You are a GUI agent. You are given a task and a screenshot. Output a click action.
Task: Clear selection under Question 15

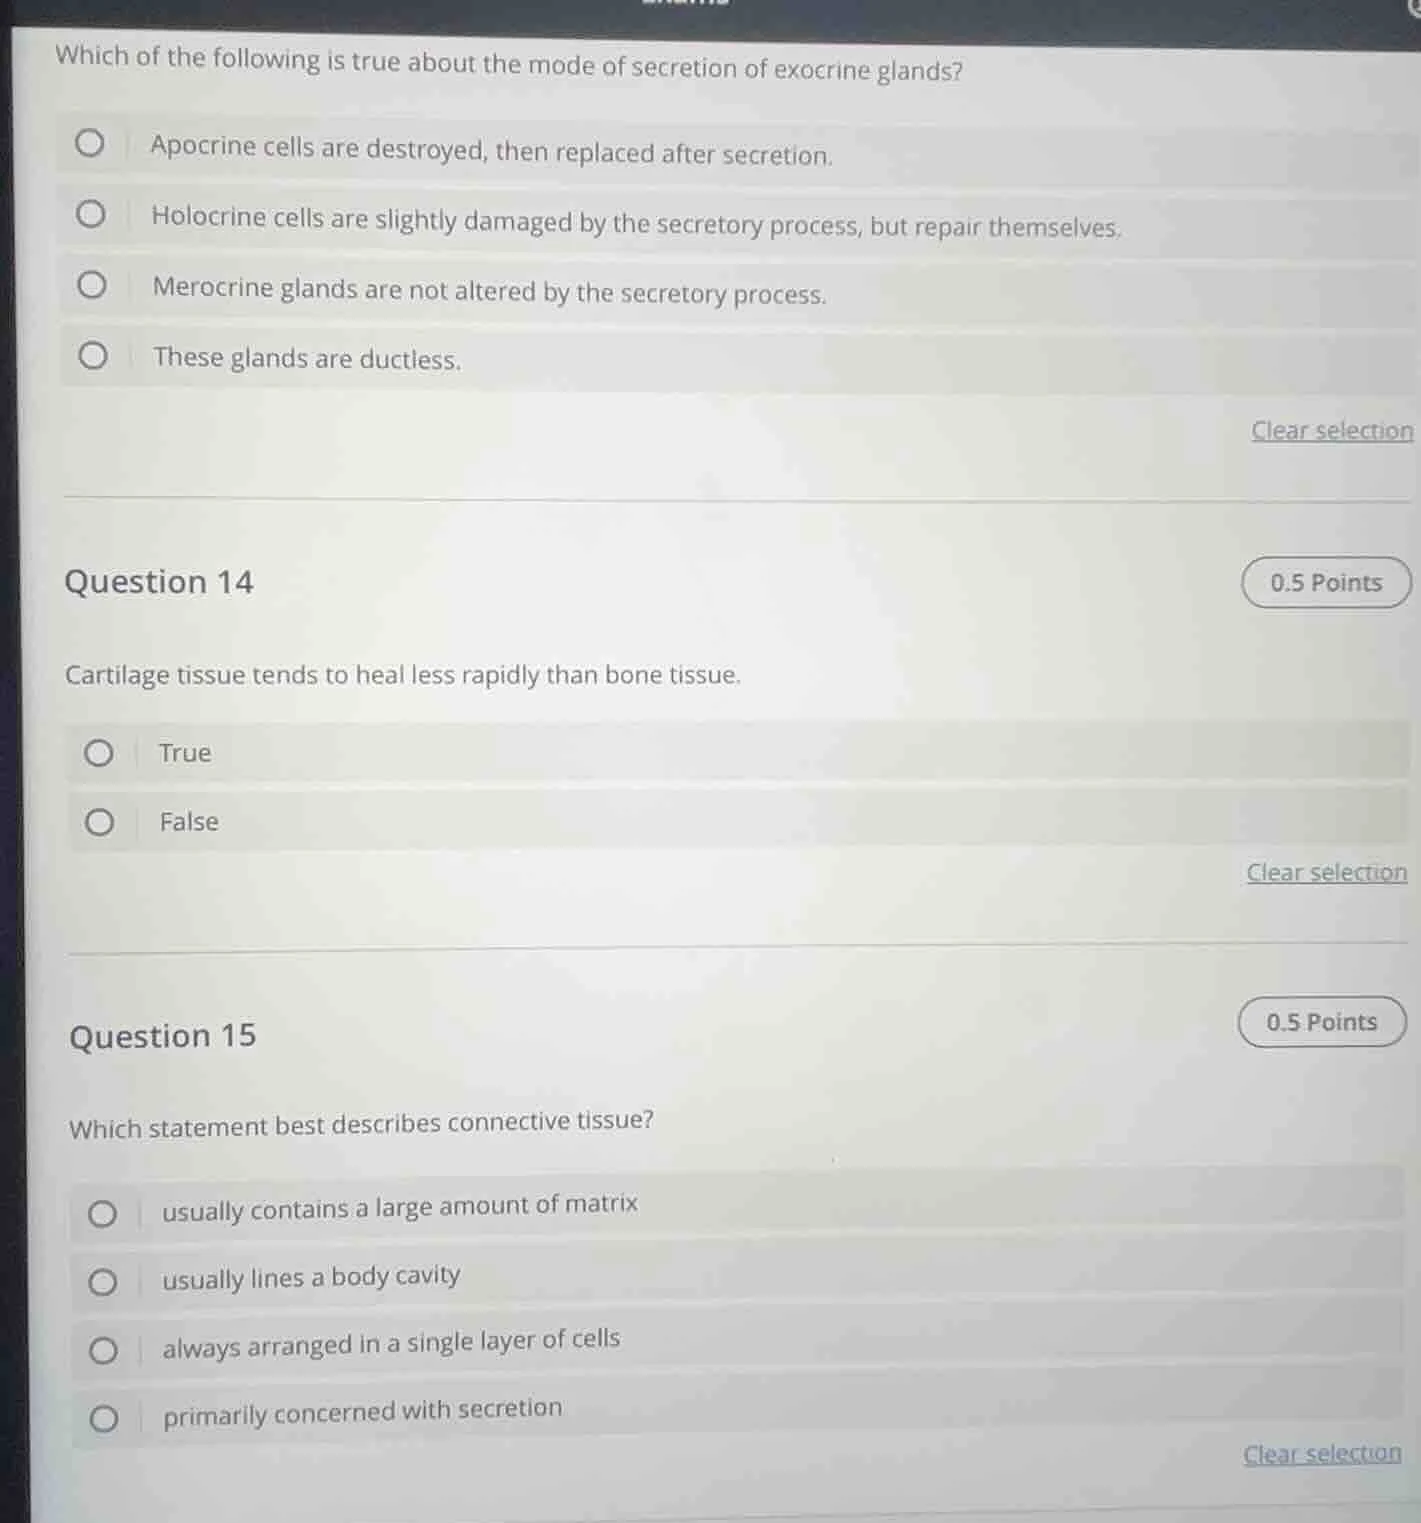point(1321,1454)
